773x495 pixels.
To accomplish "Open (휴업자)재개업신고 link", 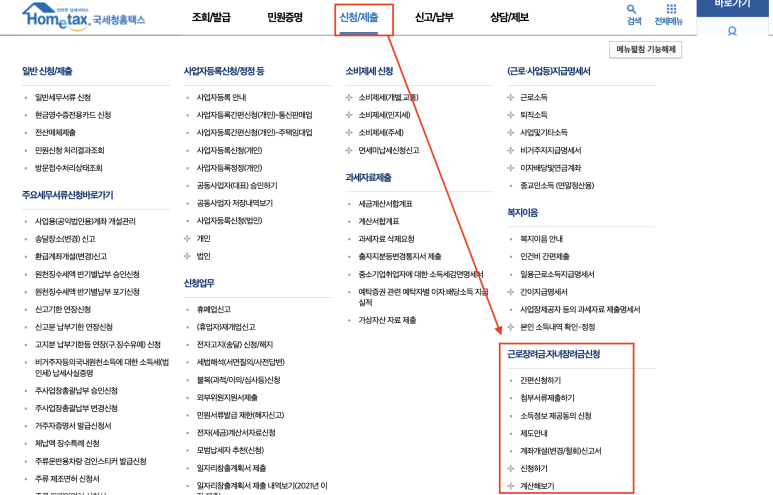I will coord(226,327).
